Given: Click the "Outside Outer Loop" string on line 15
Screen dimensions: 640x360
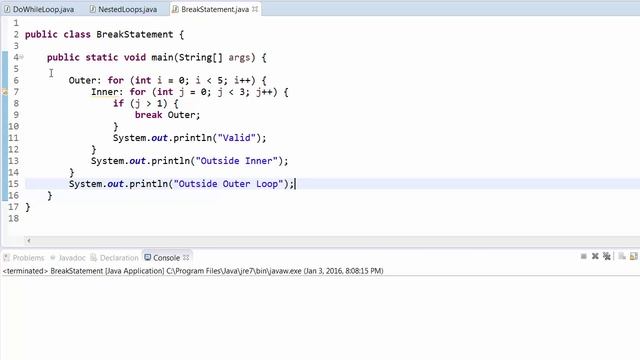Looking at the screenshot, I should point(228,184).
